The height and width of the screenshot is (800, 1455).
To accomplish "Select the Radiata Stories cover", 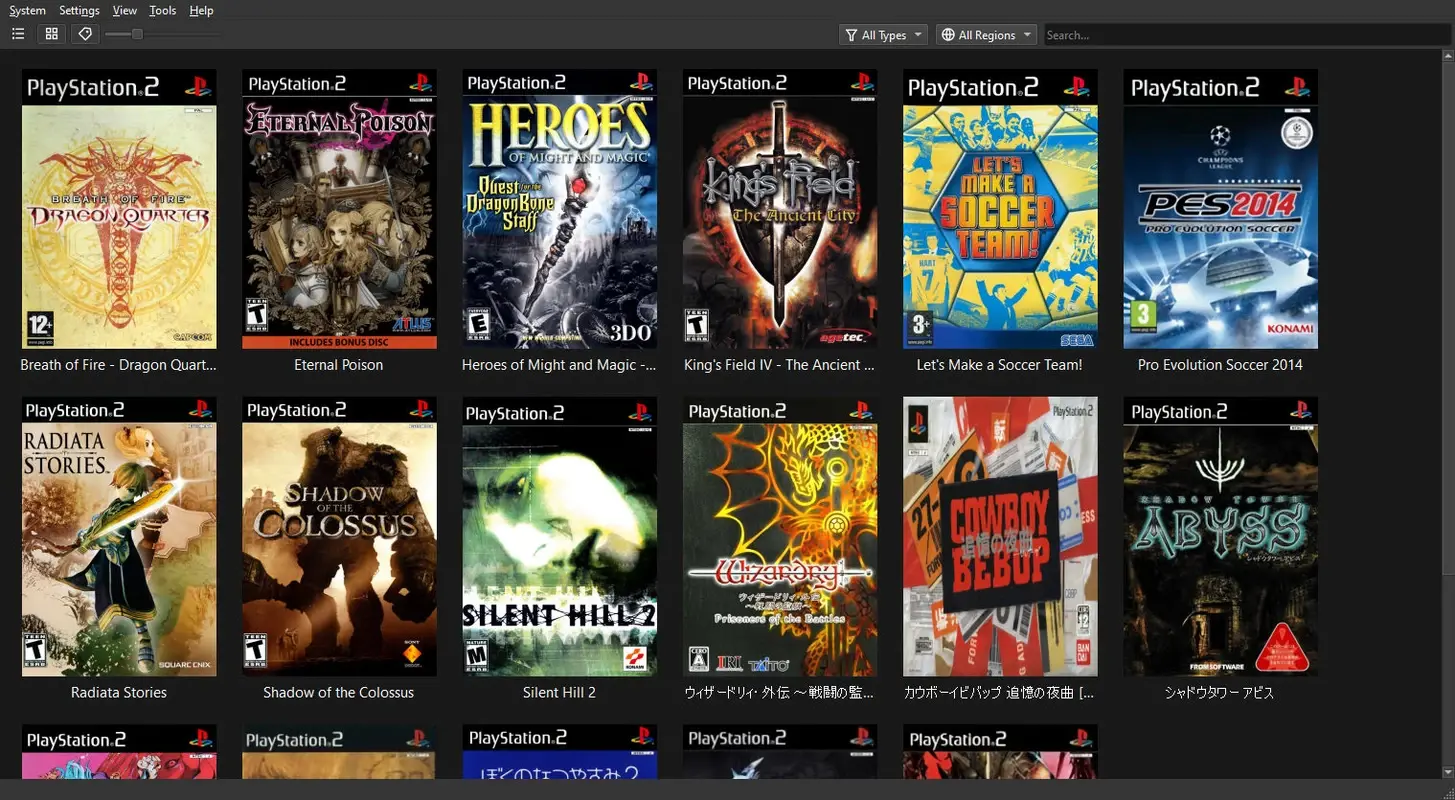I will pos(119,536).
